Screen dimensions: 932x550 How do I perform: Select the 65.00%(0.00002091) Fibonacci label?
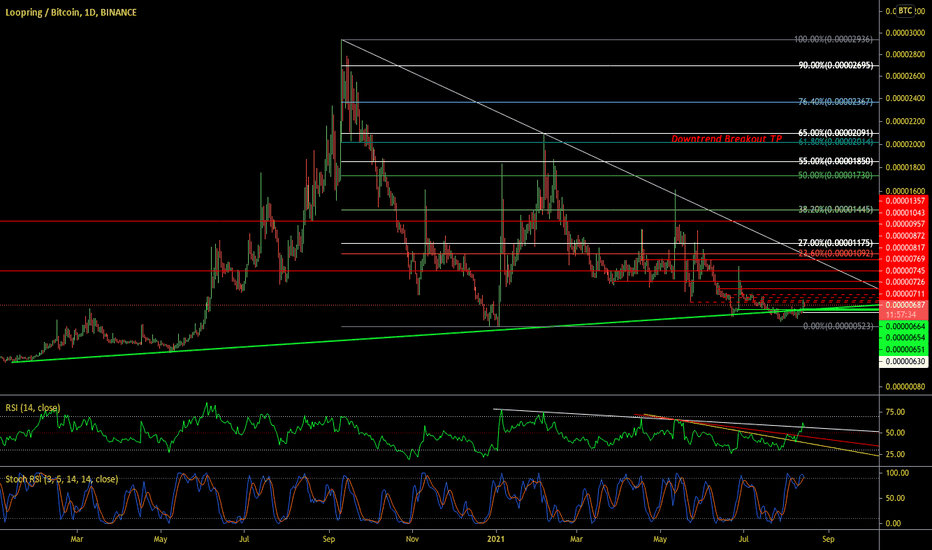click(x=836, y=133)
